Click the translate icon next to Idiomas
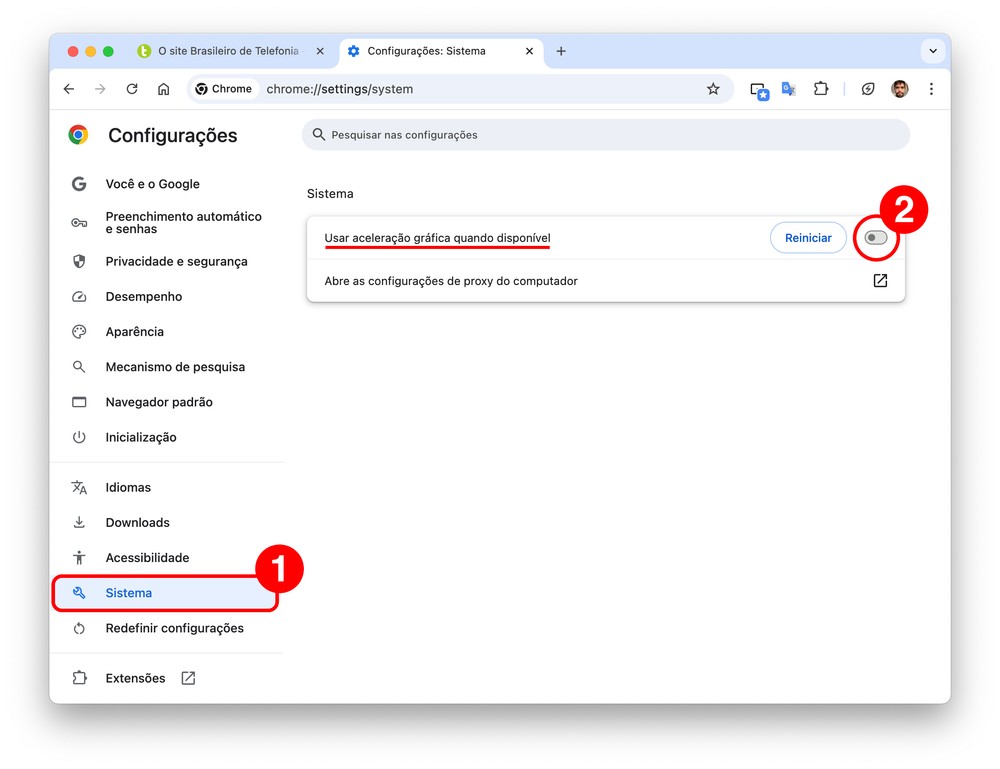1000x769 pixels. (79, 487)
